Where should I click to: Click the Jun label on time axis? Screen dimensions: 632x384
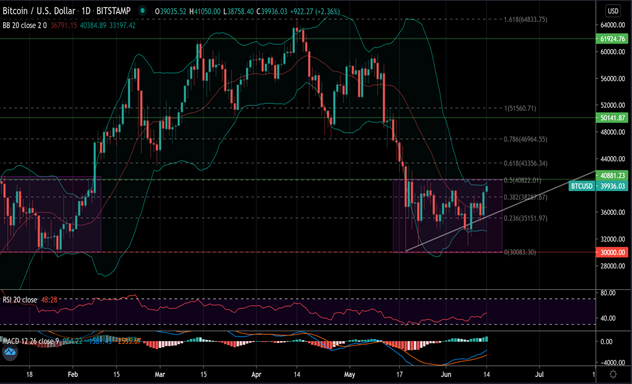click(x=446, y=374)
